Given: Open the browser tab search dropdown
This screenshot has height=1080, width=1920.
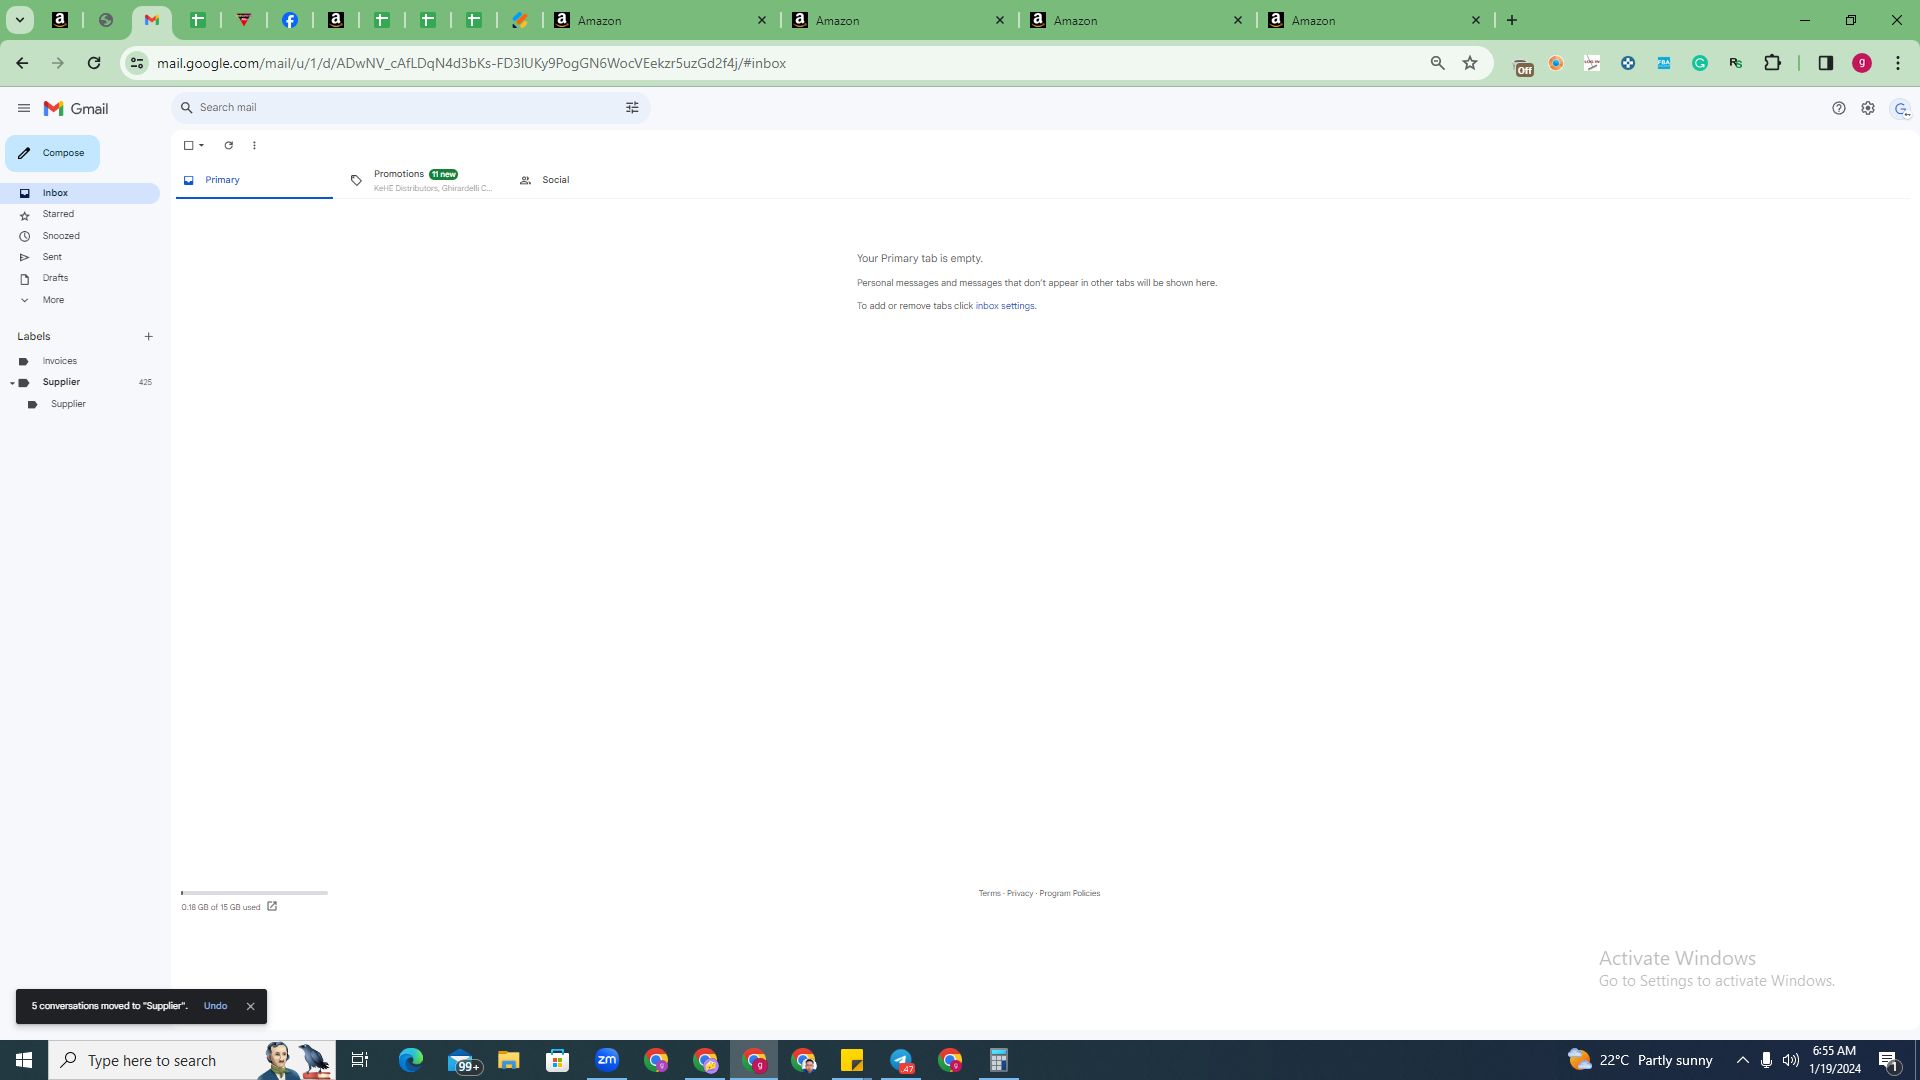Looking at the screenshot, I should [x=19, y=20].
